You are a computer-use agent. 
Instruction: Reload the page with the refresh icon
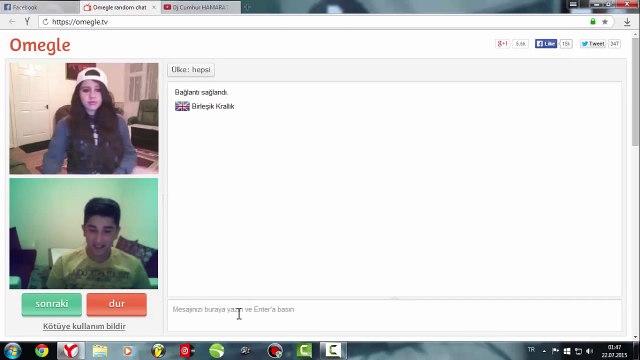pyautogui.click(x=45, y=22)
